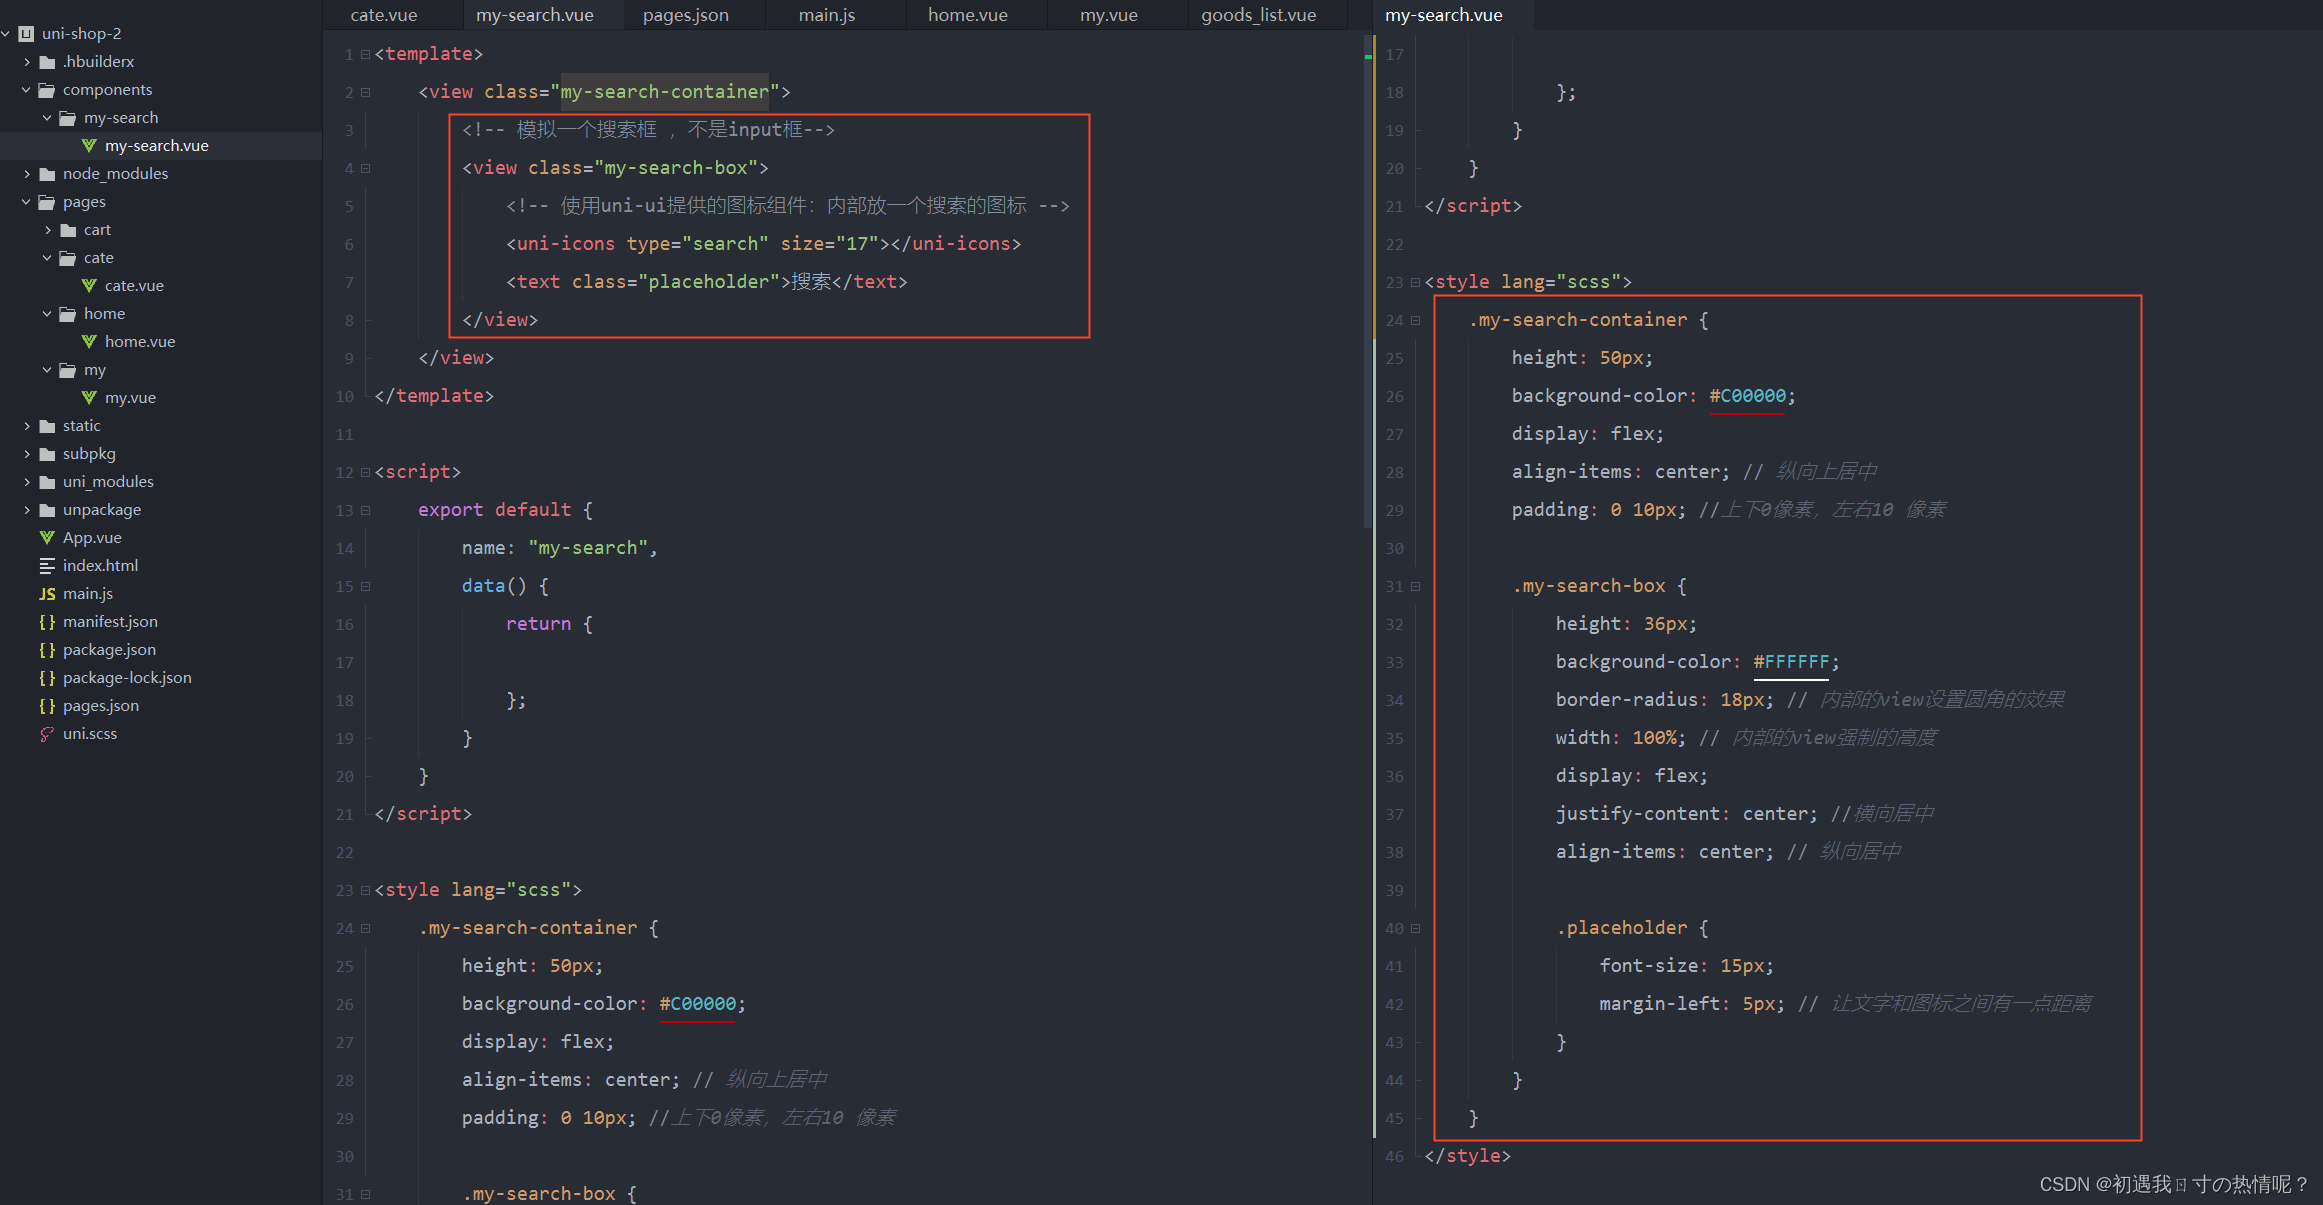The width and height of the screenshot is (2323, 1205).
Task: Click line number 46 in right editor
Action: pos(1394,1156)
